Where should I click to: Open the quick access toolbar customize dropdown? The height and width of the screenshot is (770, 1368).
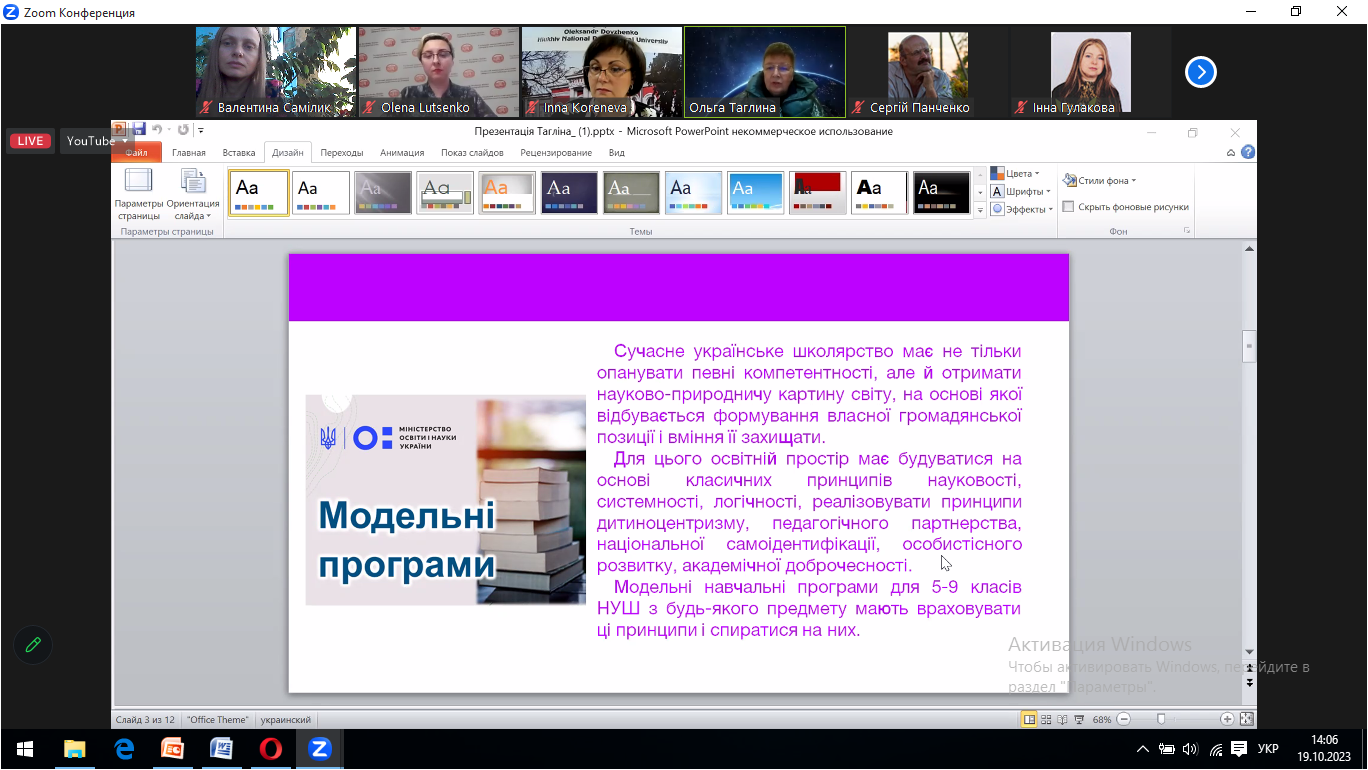(201, 130)
